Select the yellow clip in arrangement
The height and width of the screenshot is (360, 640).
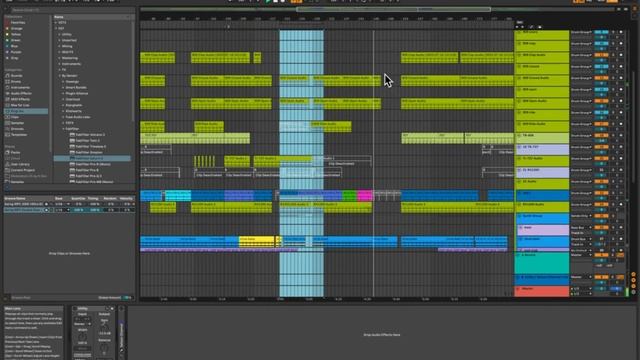pos(256,242)
